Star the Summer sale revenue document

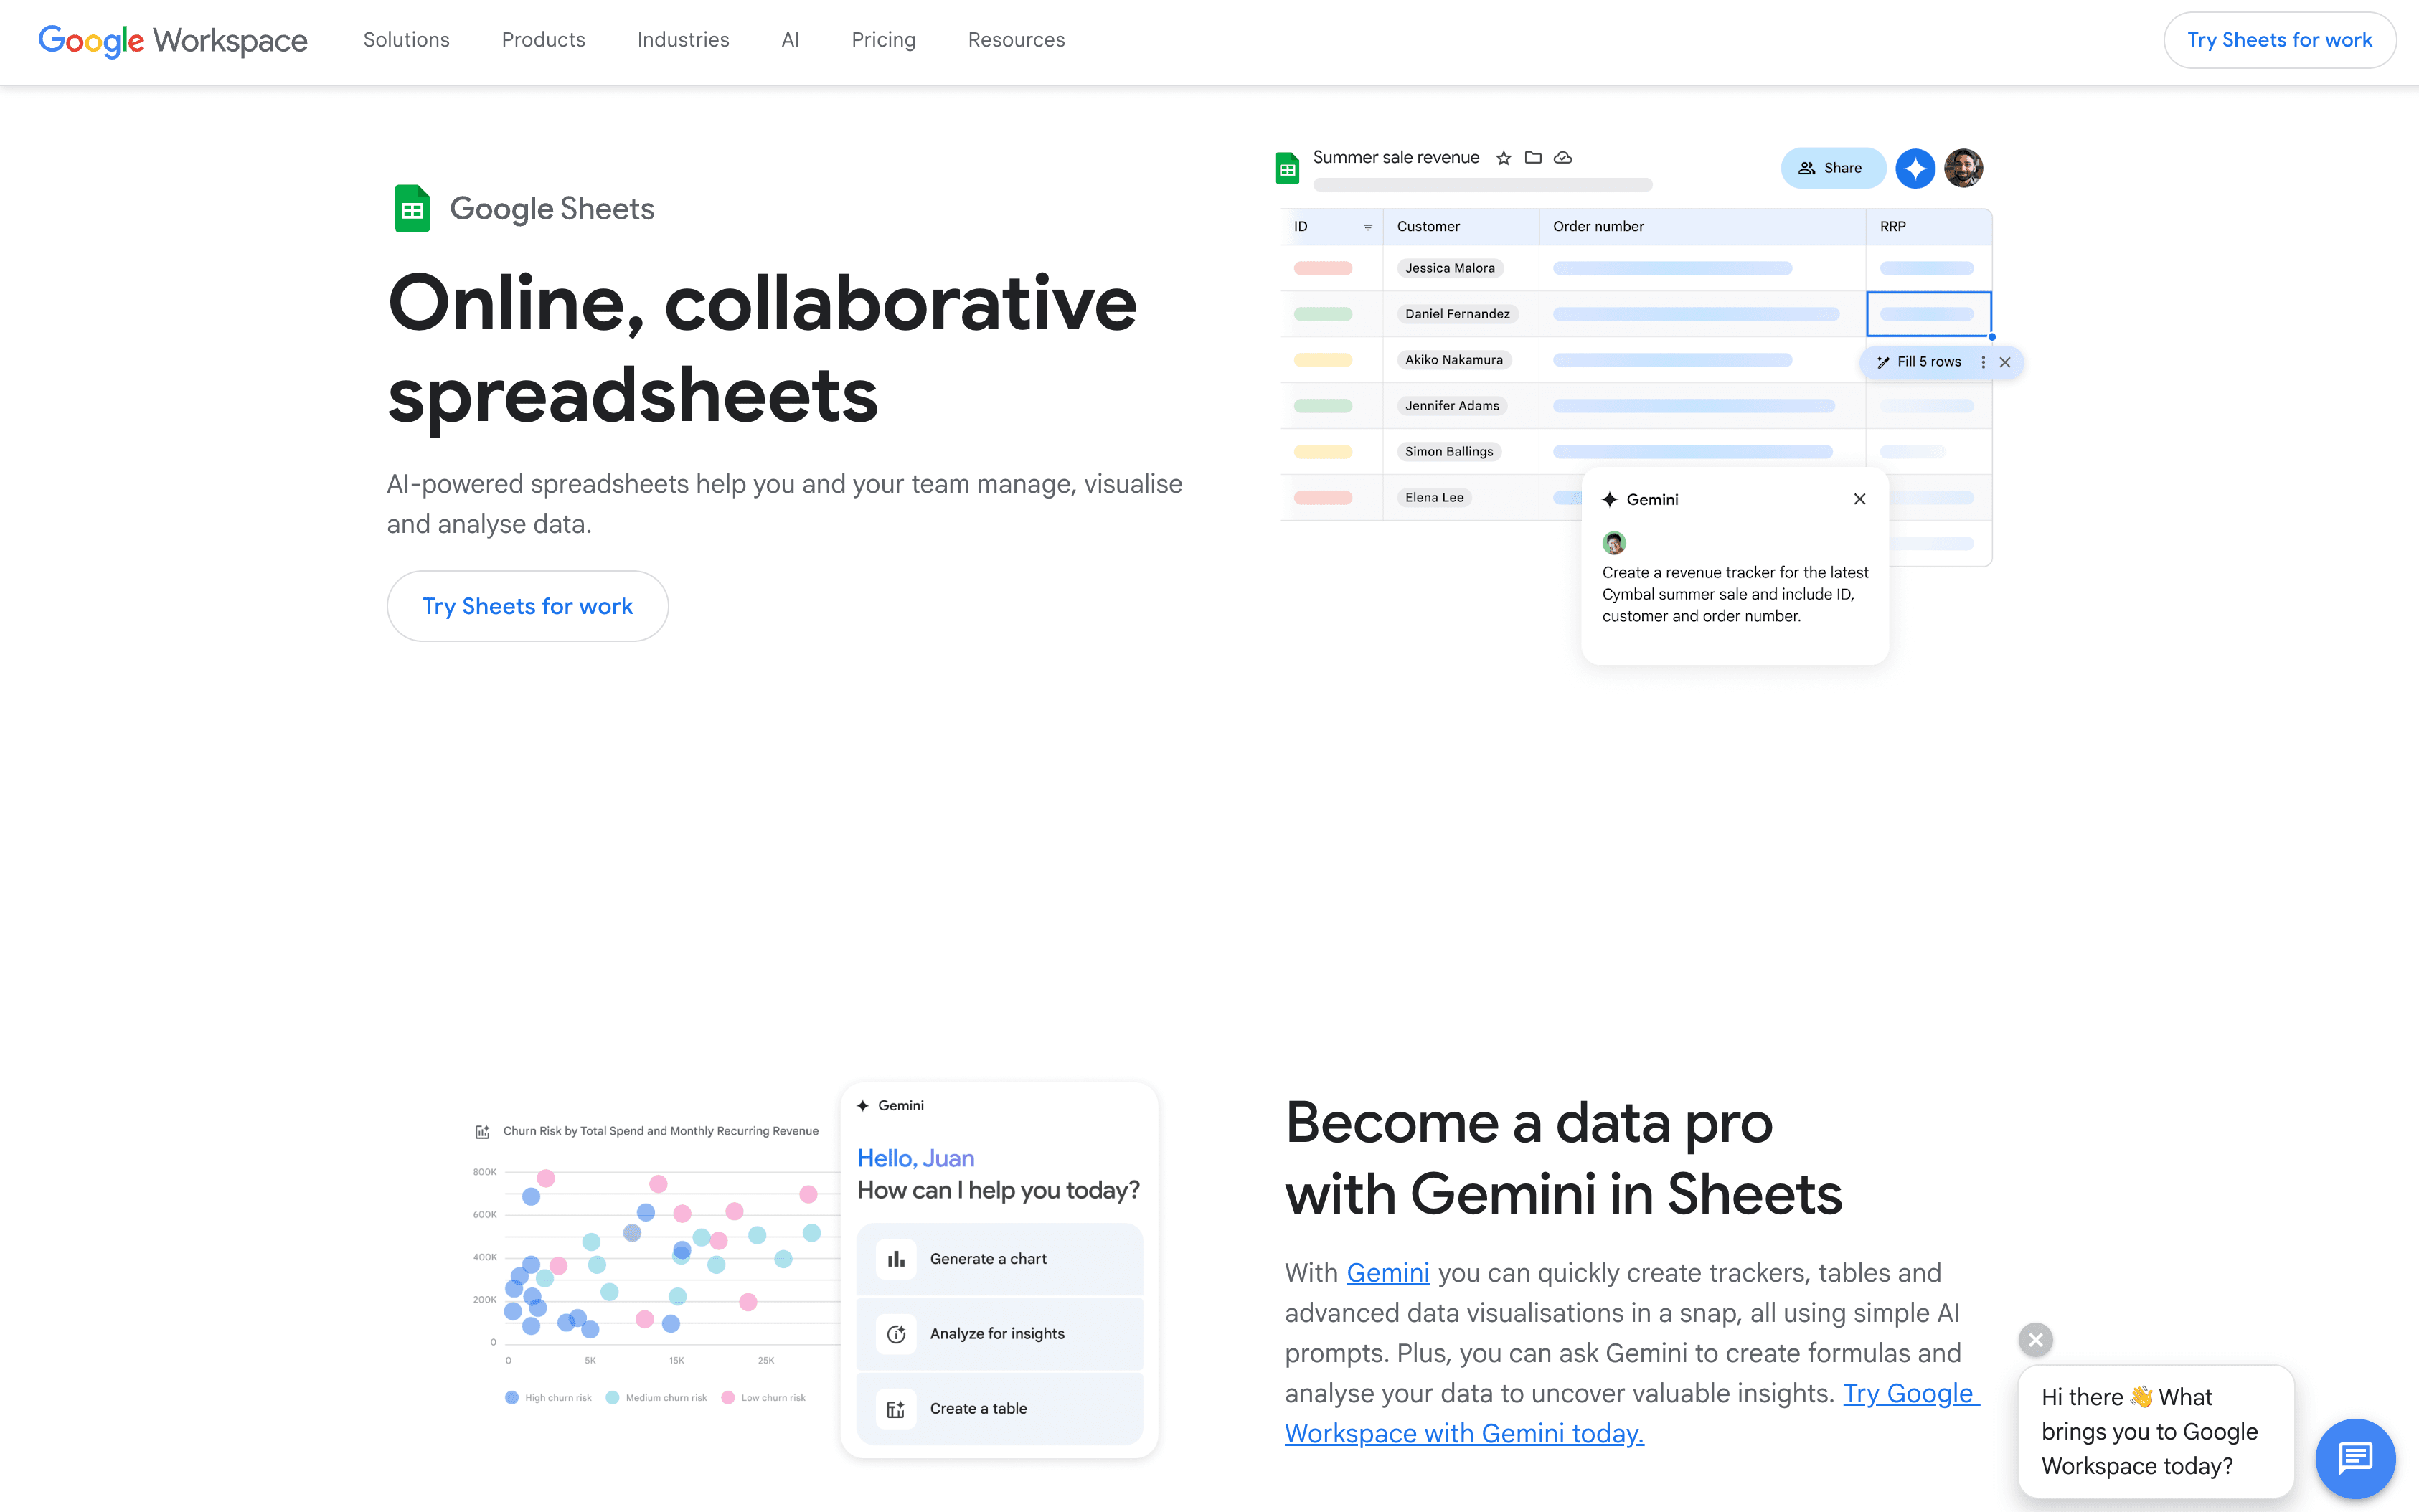(x=1503, y=158)
